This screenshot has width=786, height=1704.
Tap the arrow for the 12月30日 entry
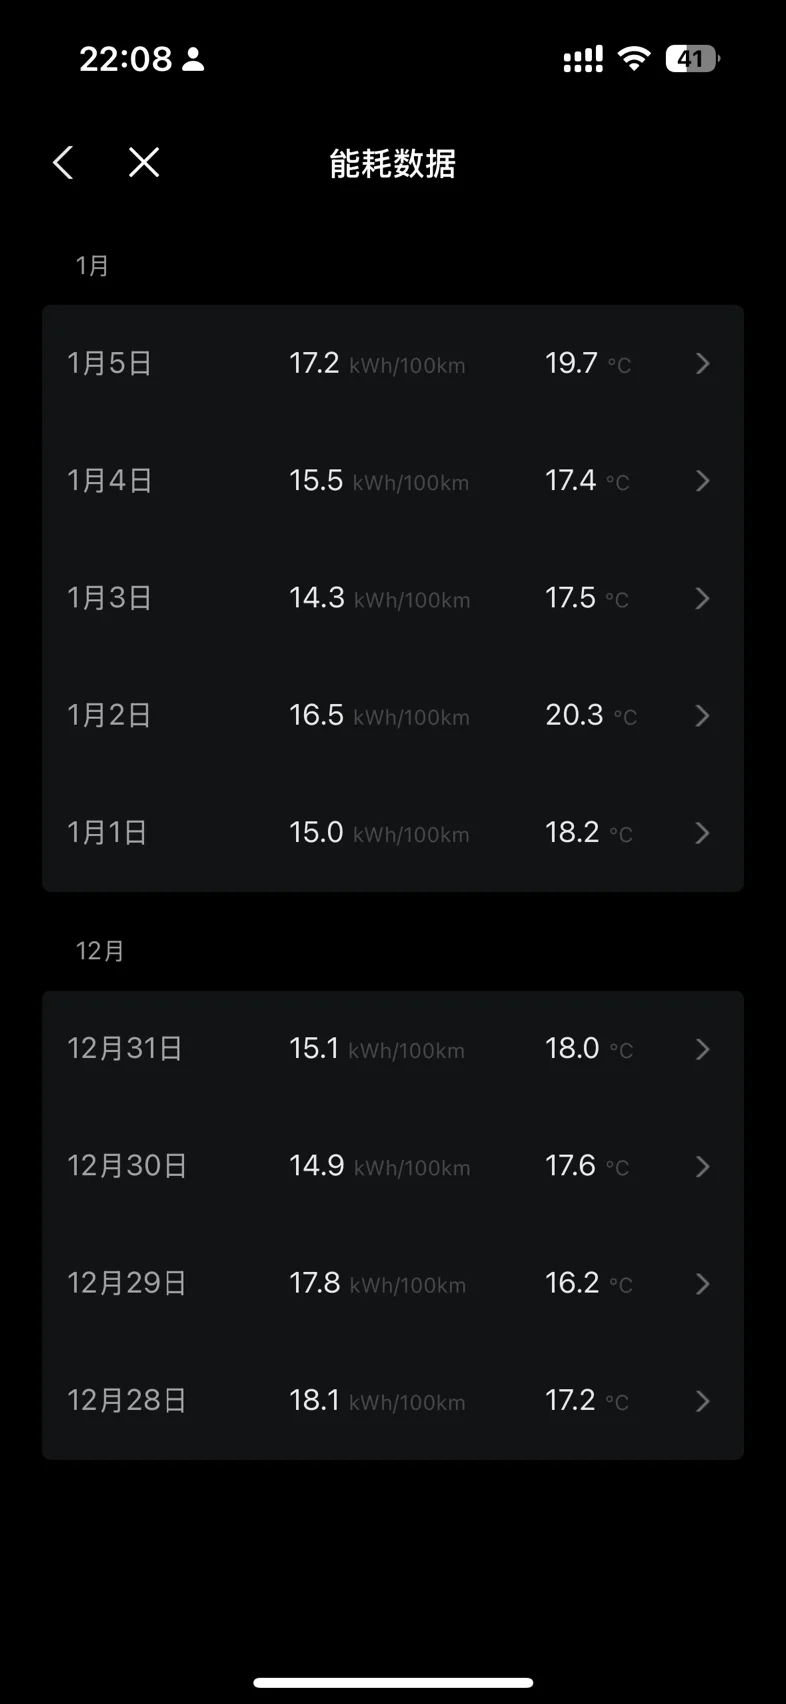(703, 1166)
